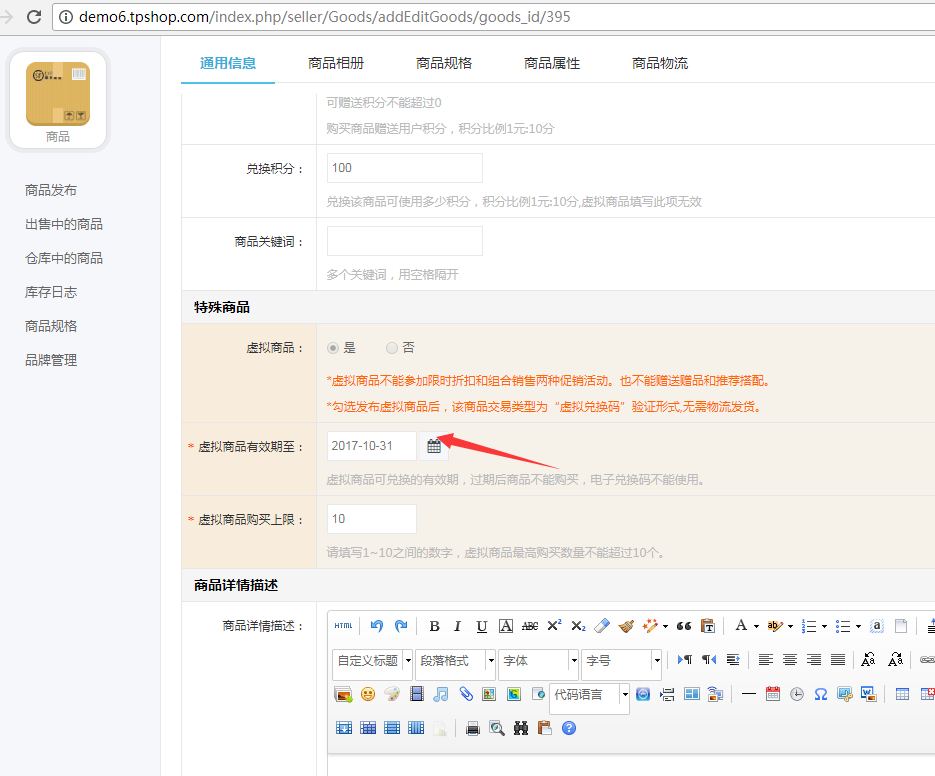Toggle bold formatting in editor
The image size is (935, 776).
[434, 626]
